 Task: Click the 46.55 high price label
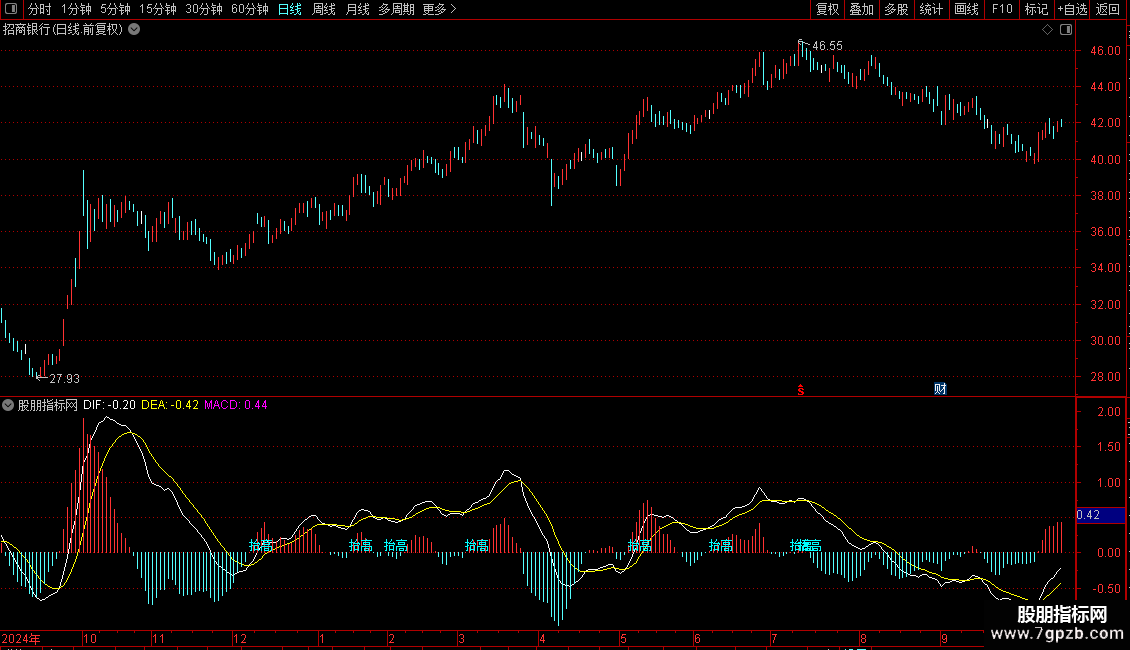pos(827,46)
